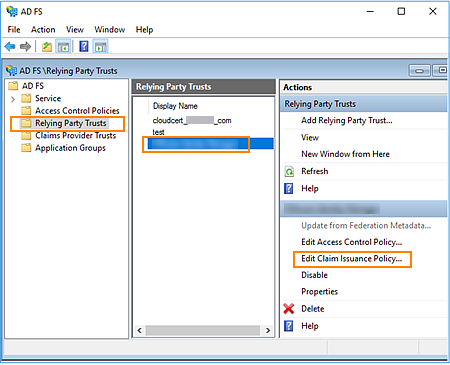Screen dimensions: 450x365
Task: Click the Access Control Policies folder icon
Action: pos(26,111)
